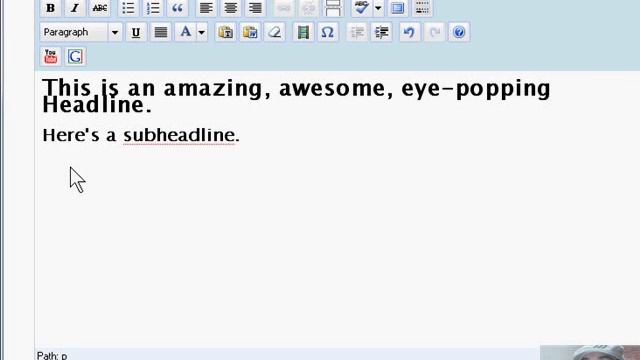640x360 pixels.
Task: Click the webcam video thumbnail
Action: coord(590,353)
